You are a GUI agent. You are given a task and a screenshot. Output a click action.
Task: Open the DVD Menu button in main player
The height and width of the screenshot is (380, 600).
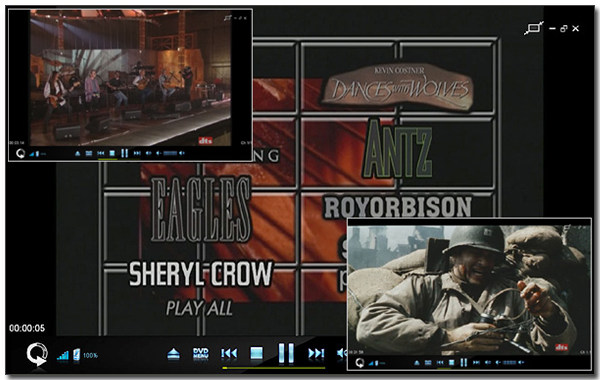[x=201, y=353]
